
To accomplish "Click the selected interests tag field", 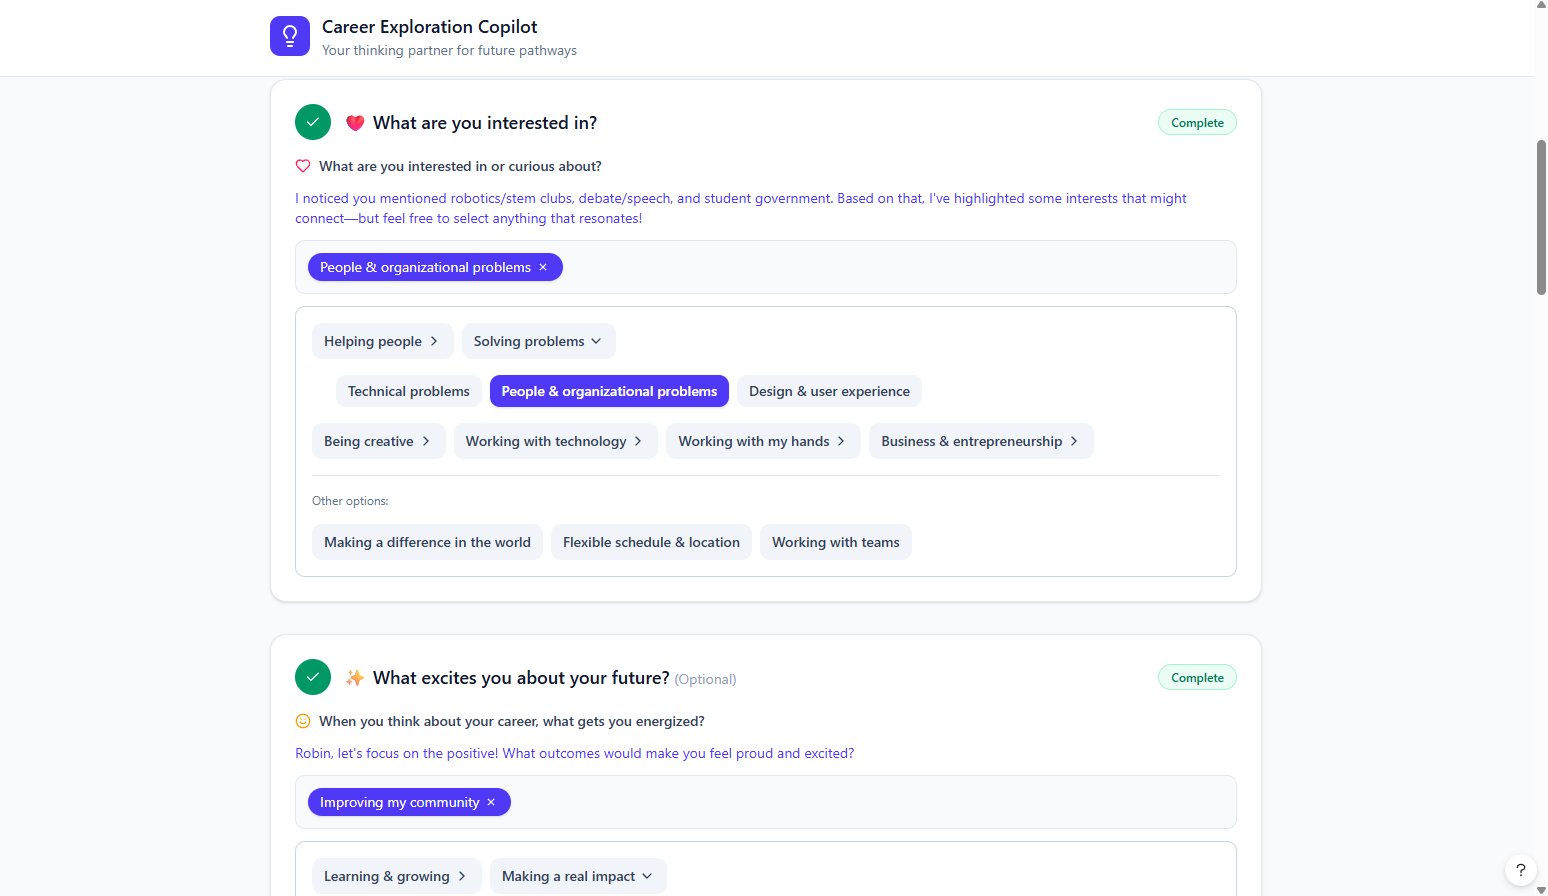I will pos(765,267).
